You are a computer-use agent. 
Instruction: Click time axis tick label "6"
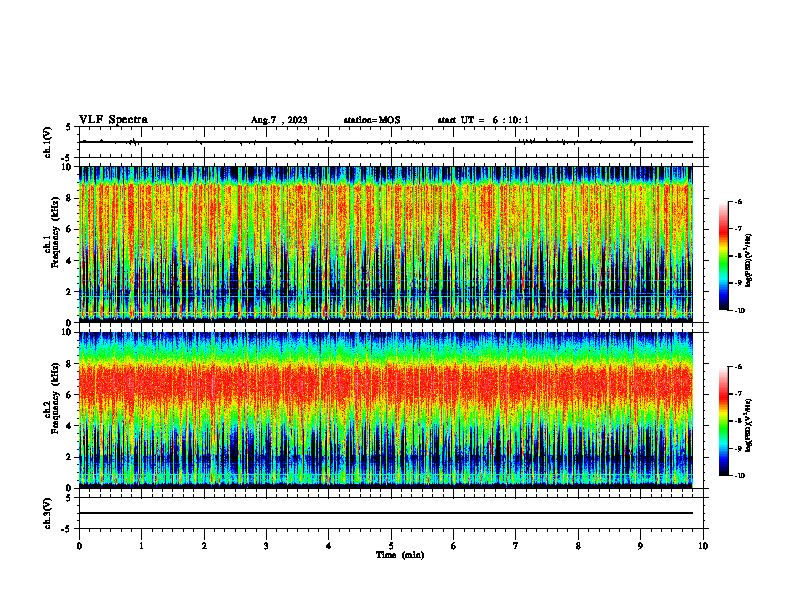[x=454, y=546]
